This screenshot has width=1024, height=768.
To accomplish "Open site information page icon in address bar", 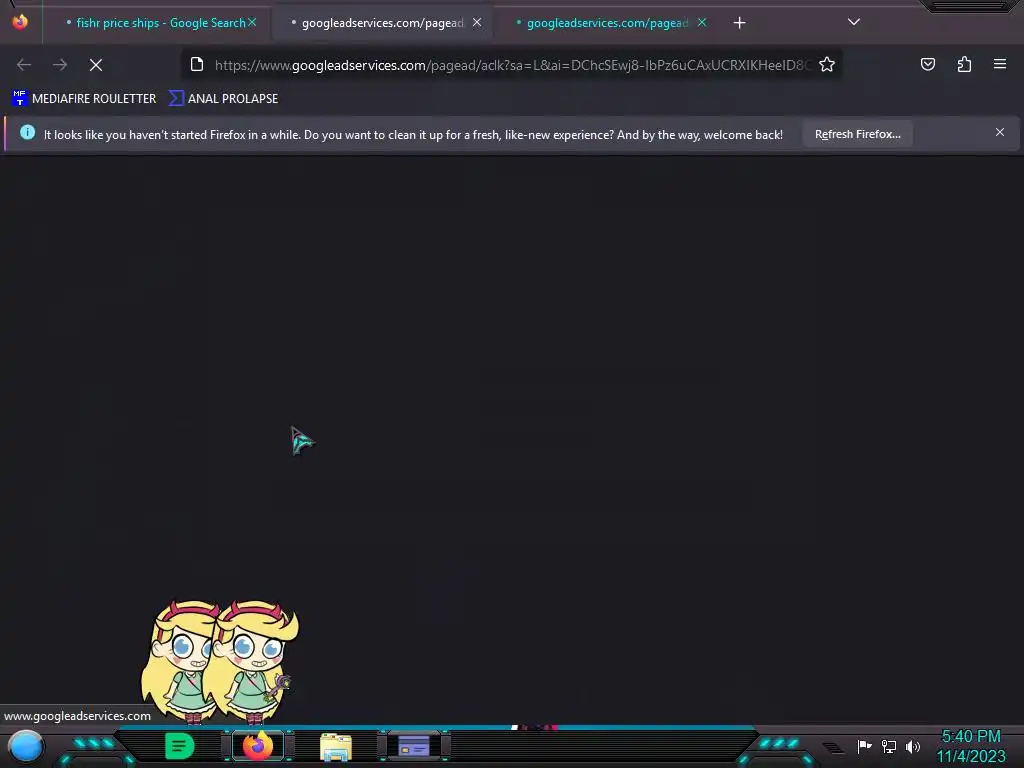I will point(197,65).
